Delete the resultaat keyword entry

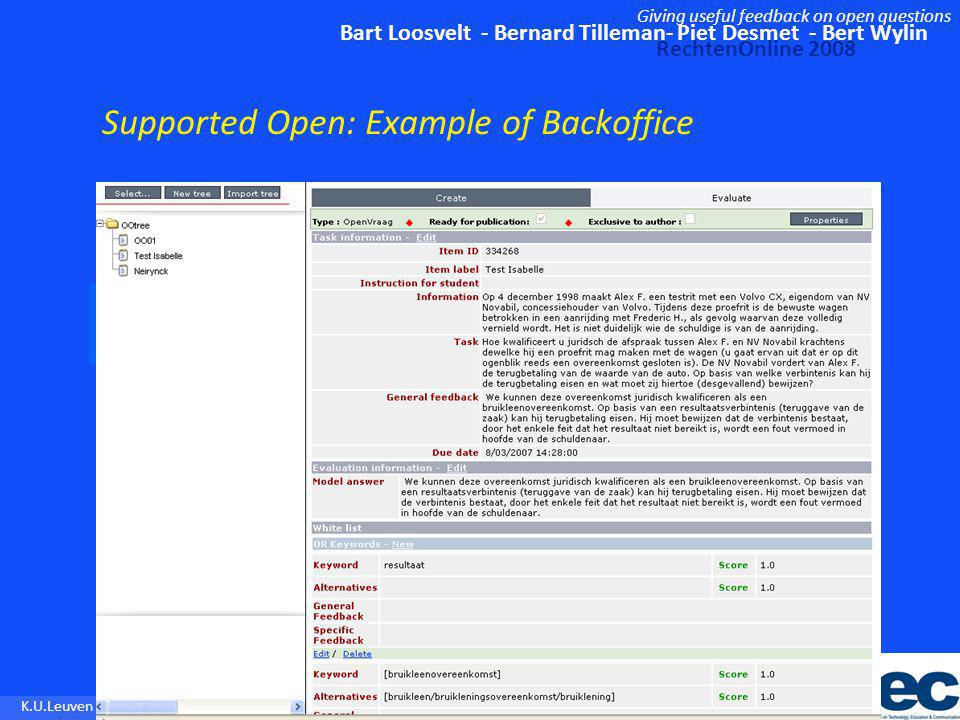[x=357, y=654]
